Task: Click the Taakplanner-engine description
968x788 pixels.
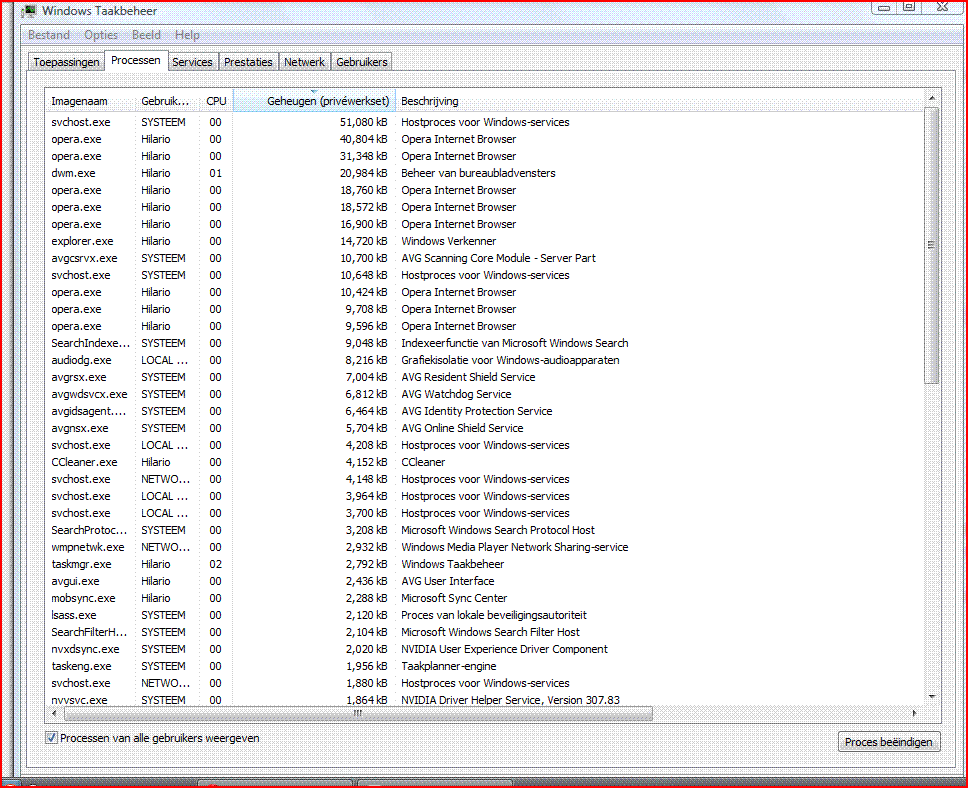Action: click(x=448, y=666)
